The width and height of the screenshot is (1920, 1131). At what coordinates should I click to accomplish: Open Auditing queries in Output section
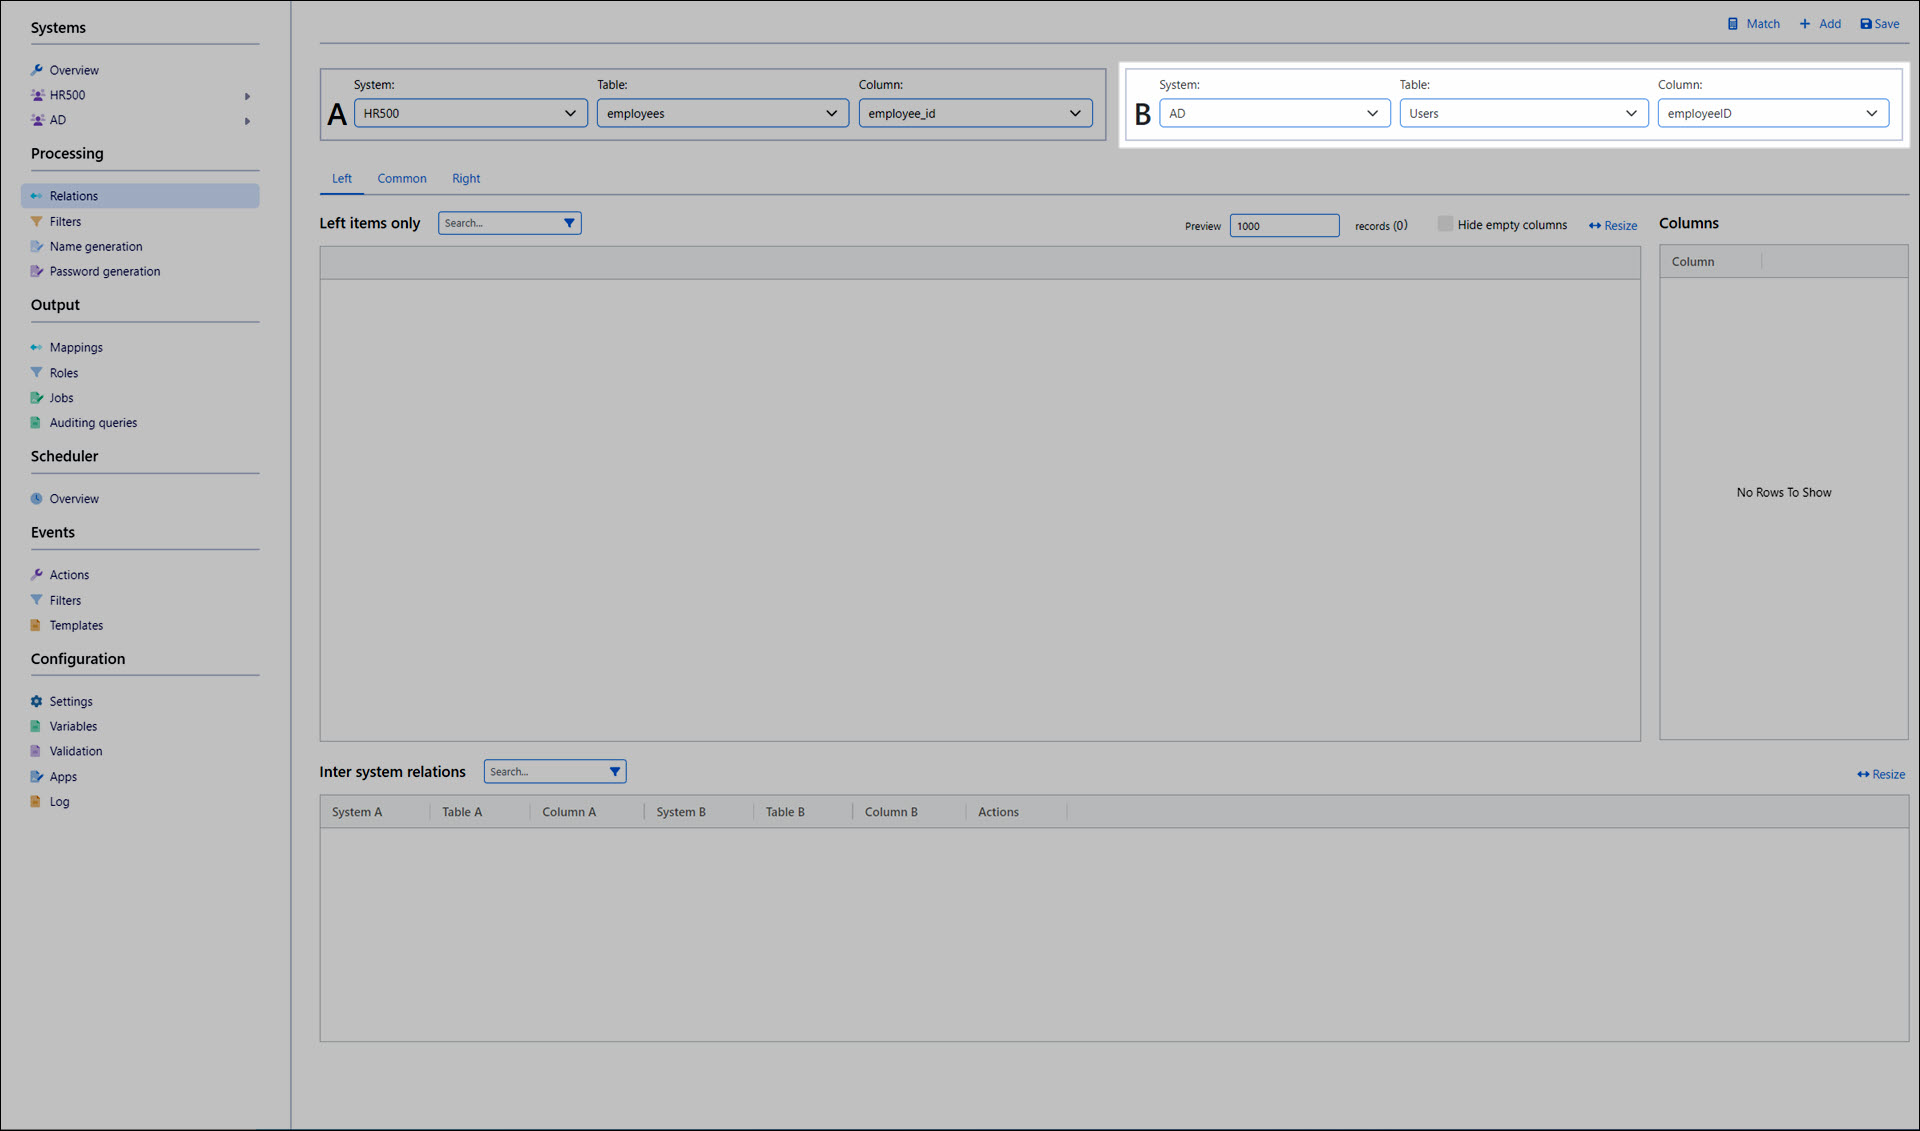(93, 423)
